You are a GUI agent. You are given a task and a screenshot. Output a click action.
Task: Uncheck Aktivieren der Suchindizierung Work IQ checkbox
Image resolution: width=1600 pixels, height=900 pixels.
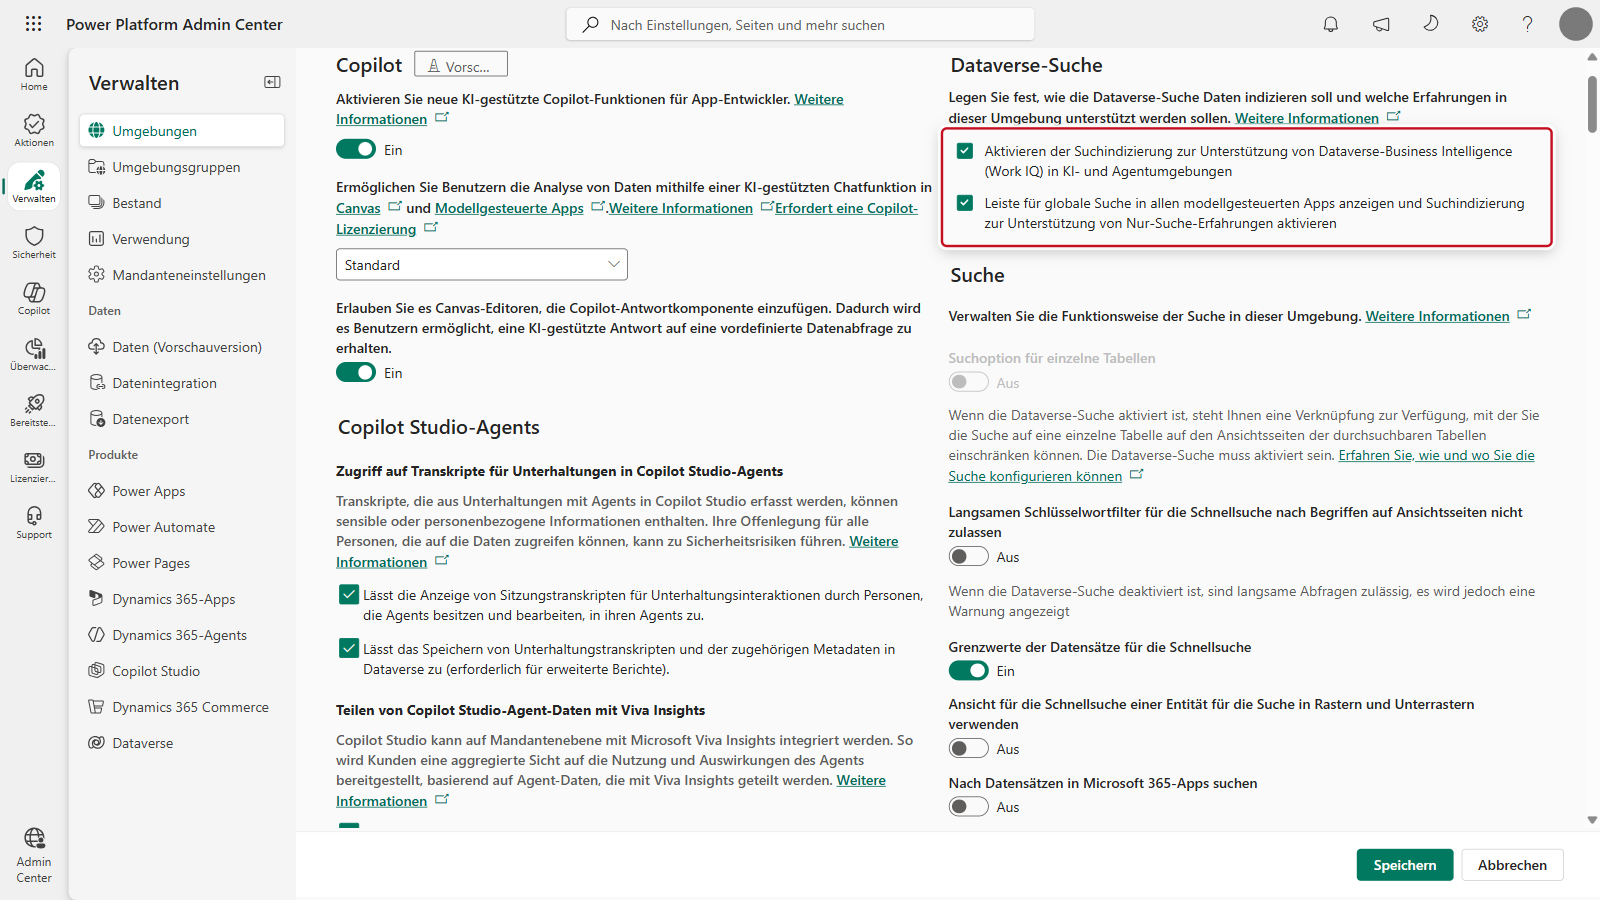point(965,151)
